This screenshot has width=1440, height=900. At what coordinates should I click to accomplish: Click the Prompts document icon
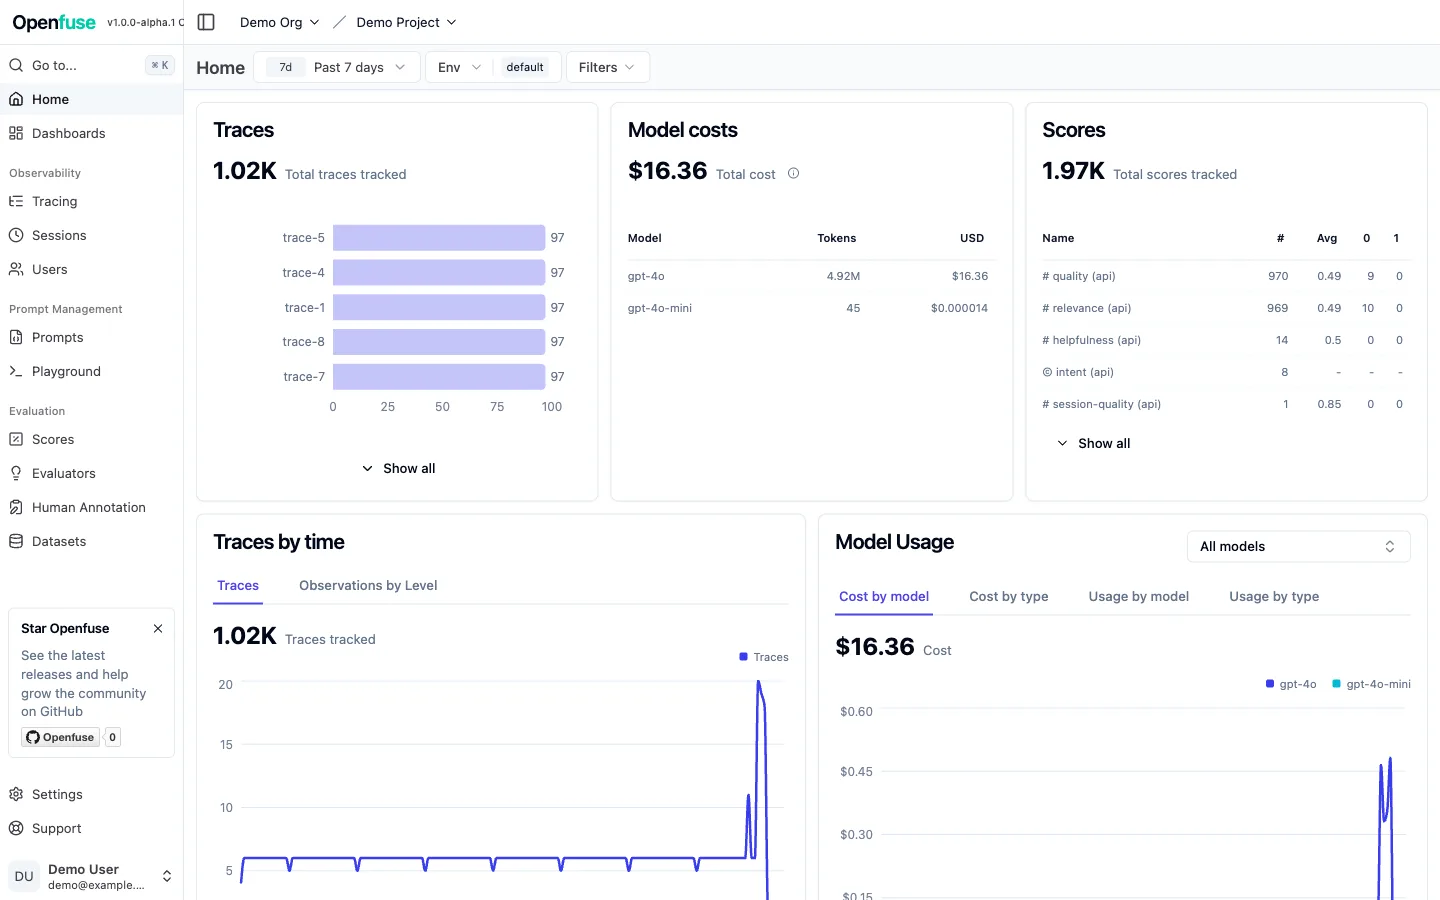click(x=16, y=337)
